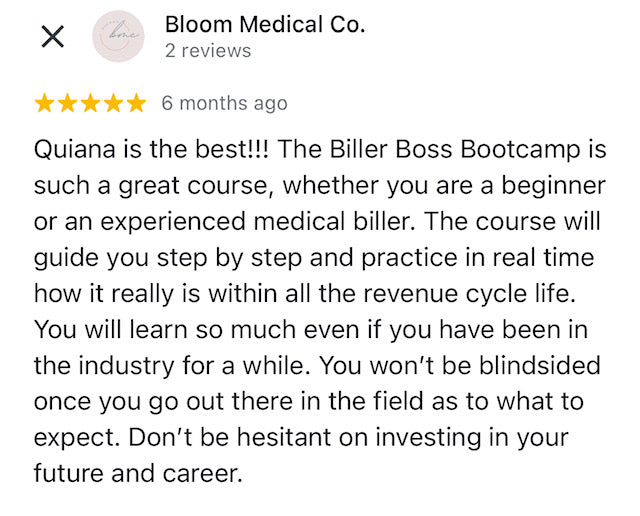
Task: Click the "2 reviews" count text
Action: pos(208,51)
